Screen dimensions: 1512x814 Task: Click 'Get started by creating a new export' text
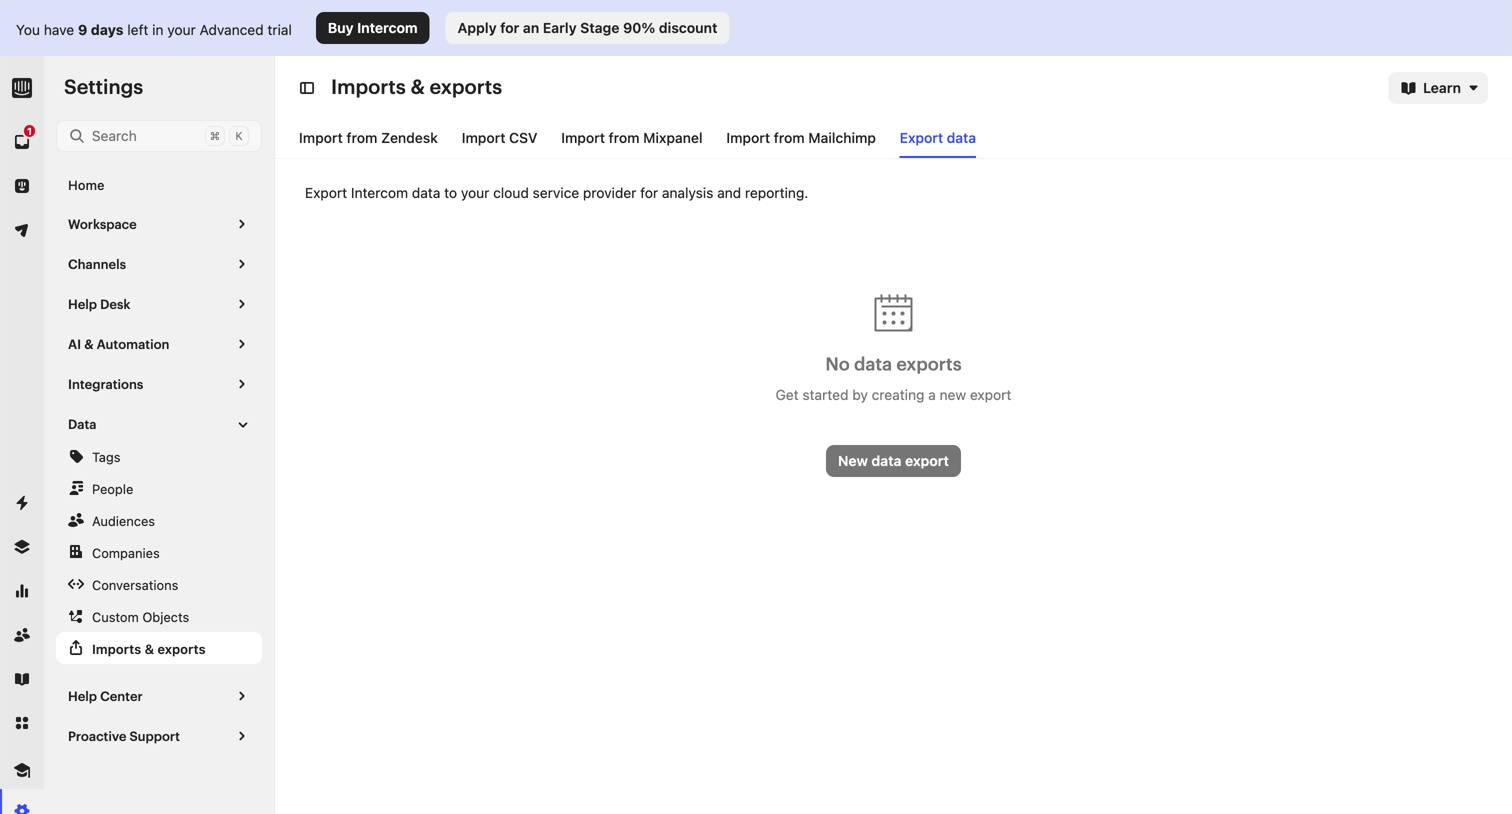point(893,395)
